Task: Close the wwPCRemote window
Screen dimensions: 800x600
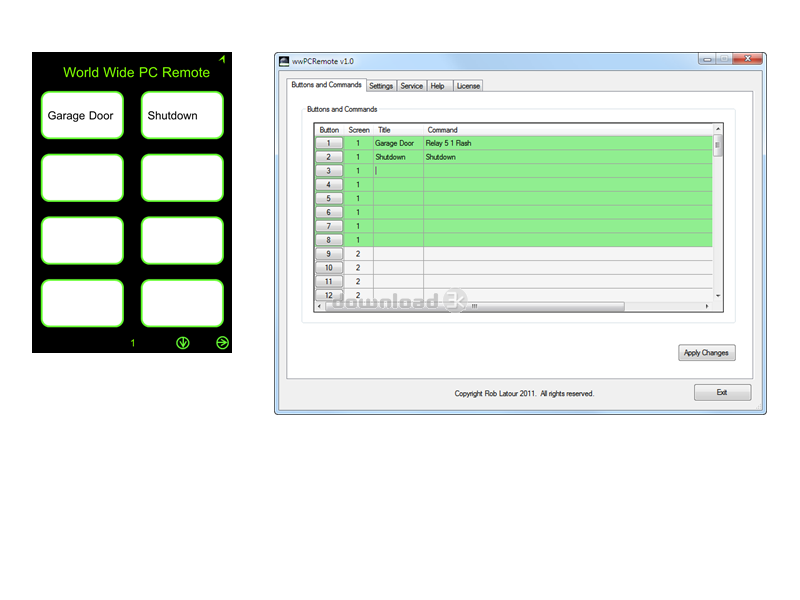Action: click(x=747, y=59)
